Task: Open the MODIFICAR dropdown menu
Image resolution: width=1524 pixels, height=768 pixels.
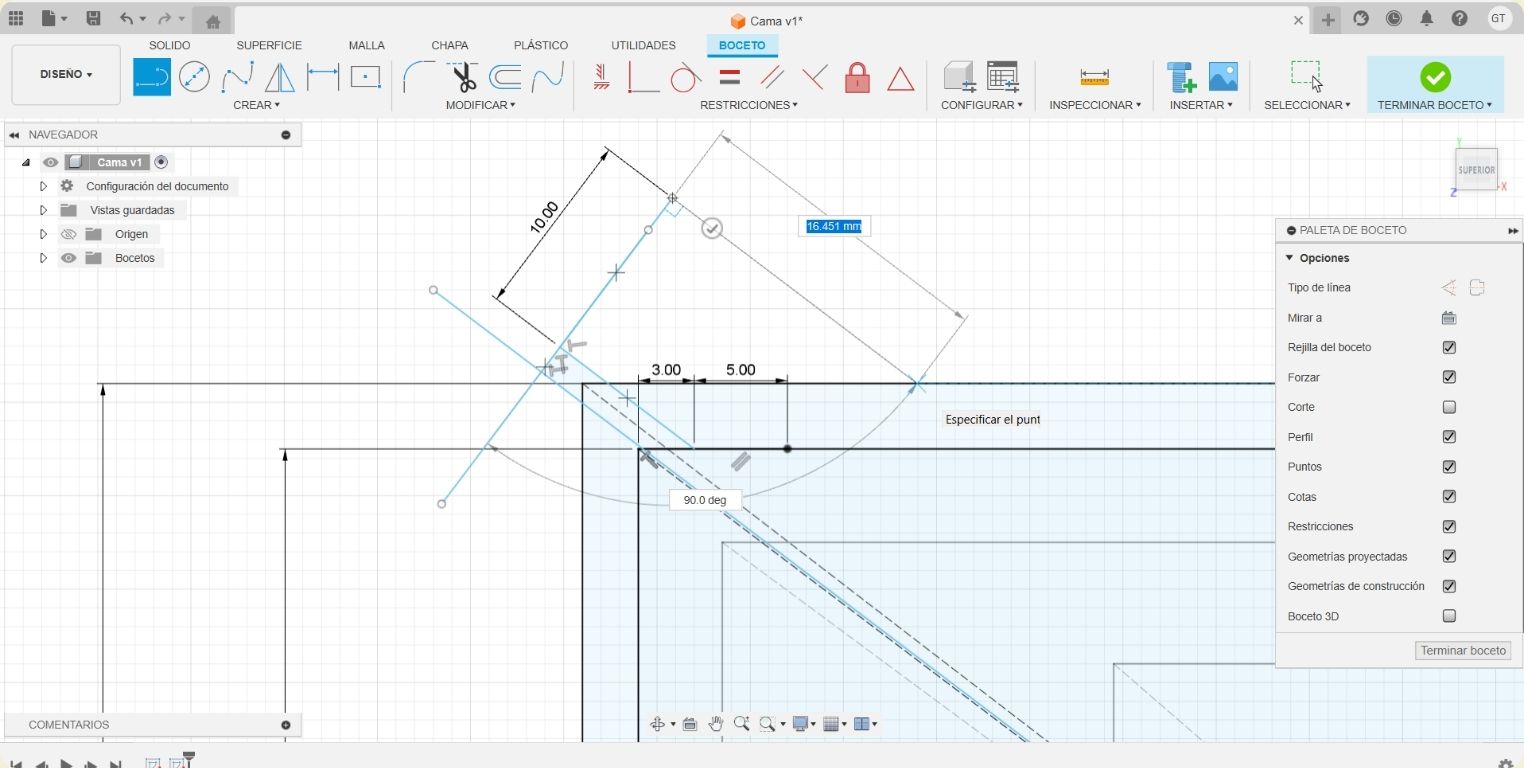Action: [x=481, y=105]
